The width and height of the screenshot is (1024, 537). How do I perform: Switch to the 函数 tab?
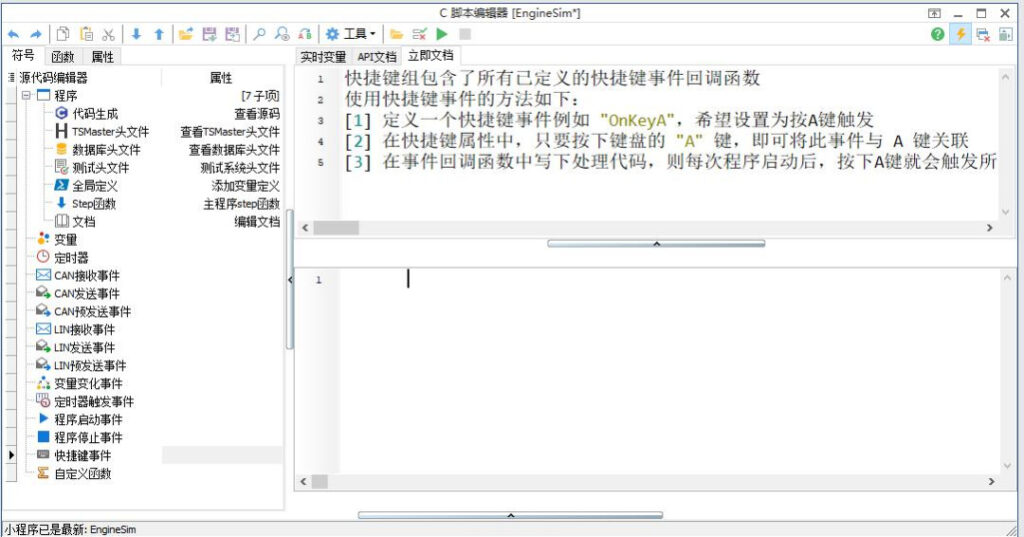63,57
